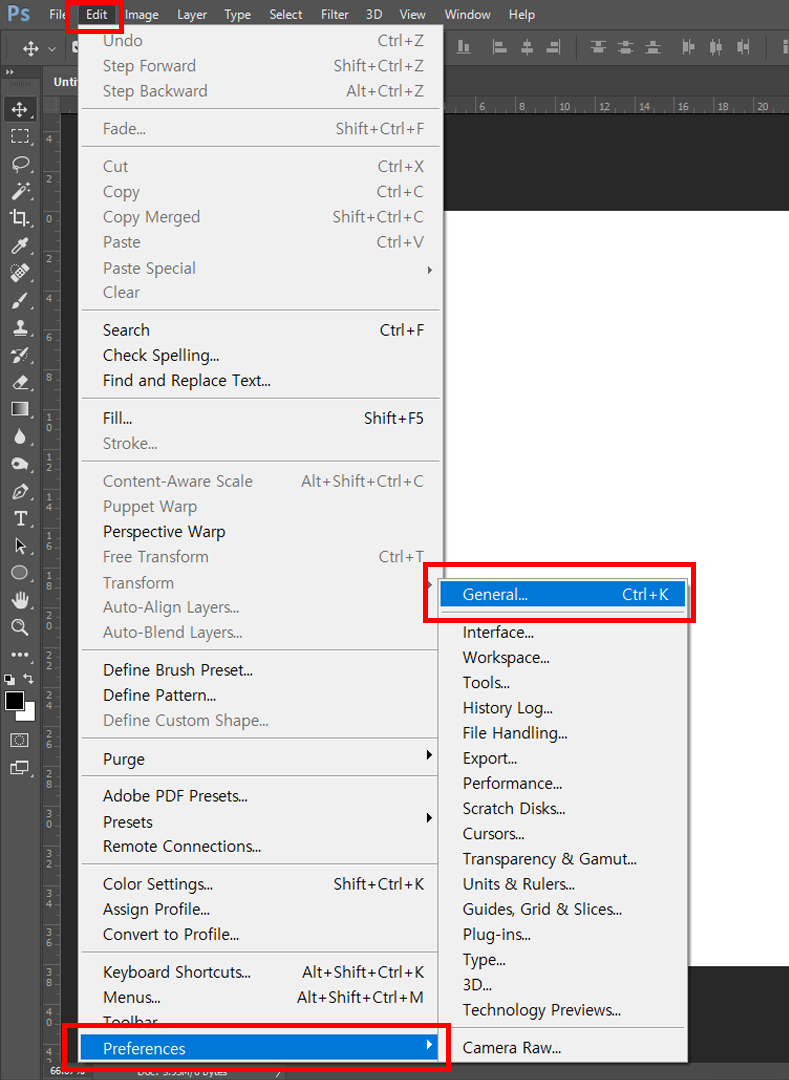
Task: Open the Help menu
Action: pos(522,14)
